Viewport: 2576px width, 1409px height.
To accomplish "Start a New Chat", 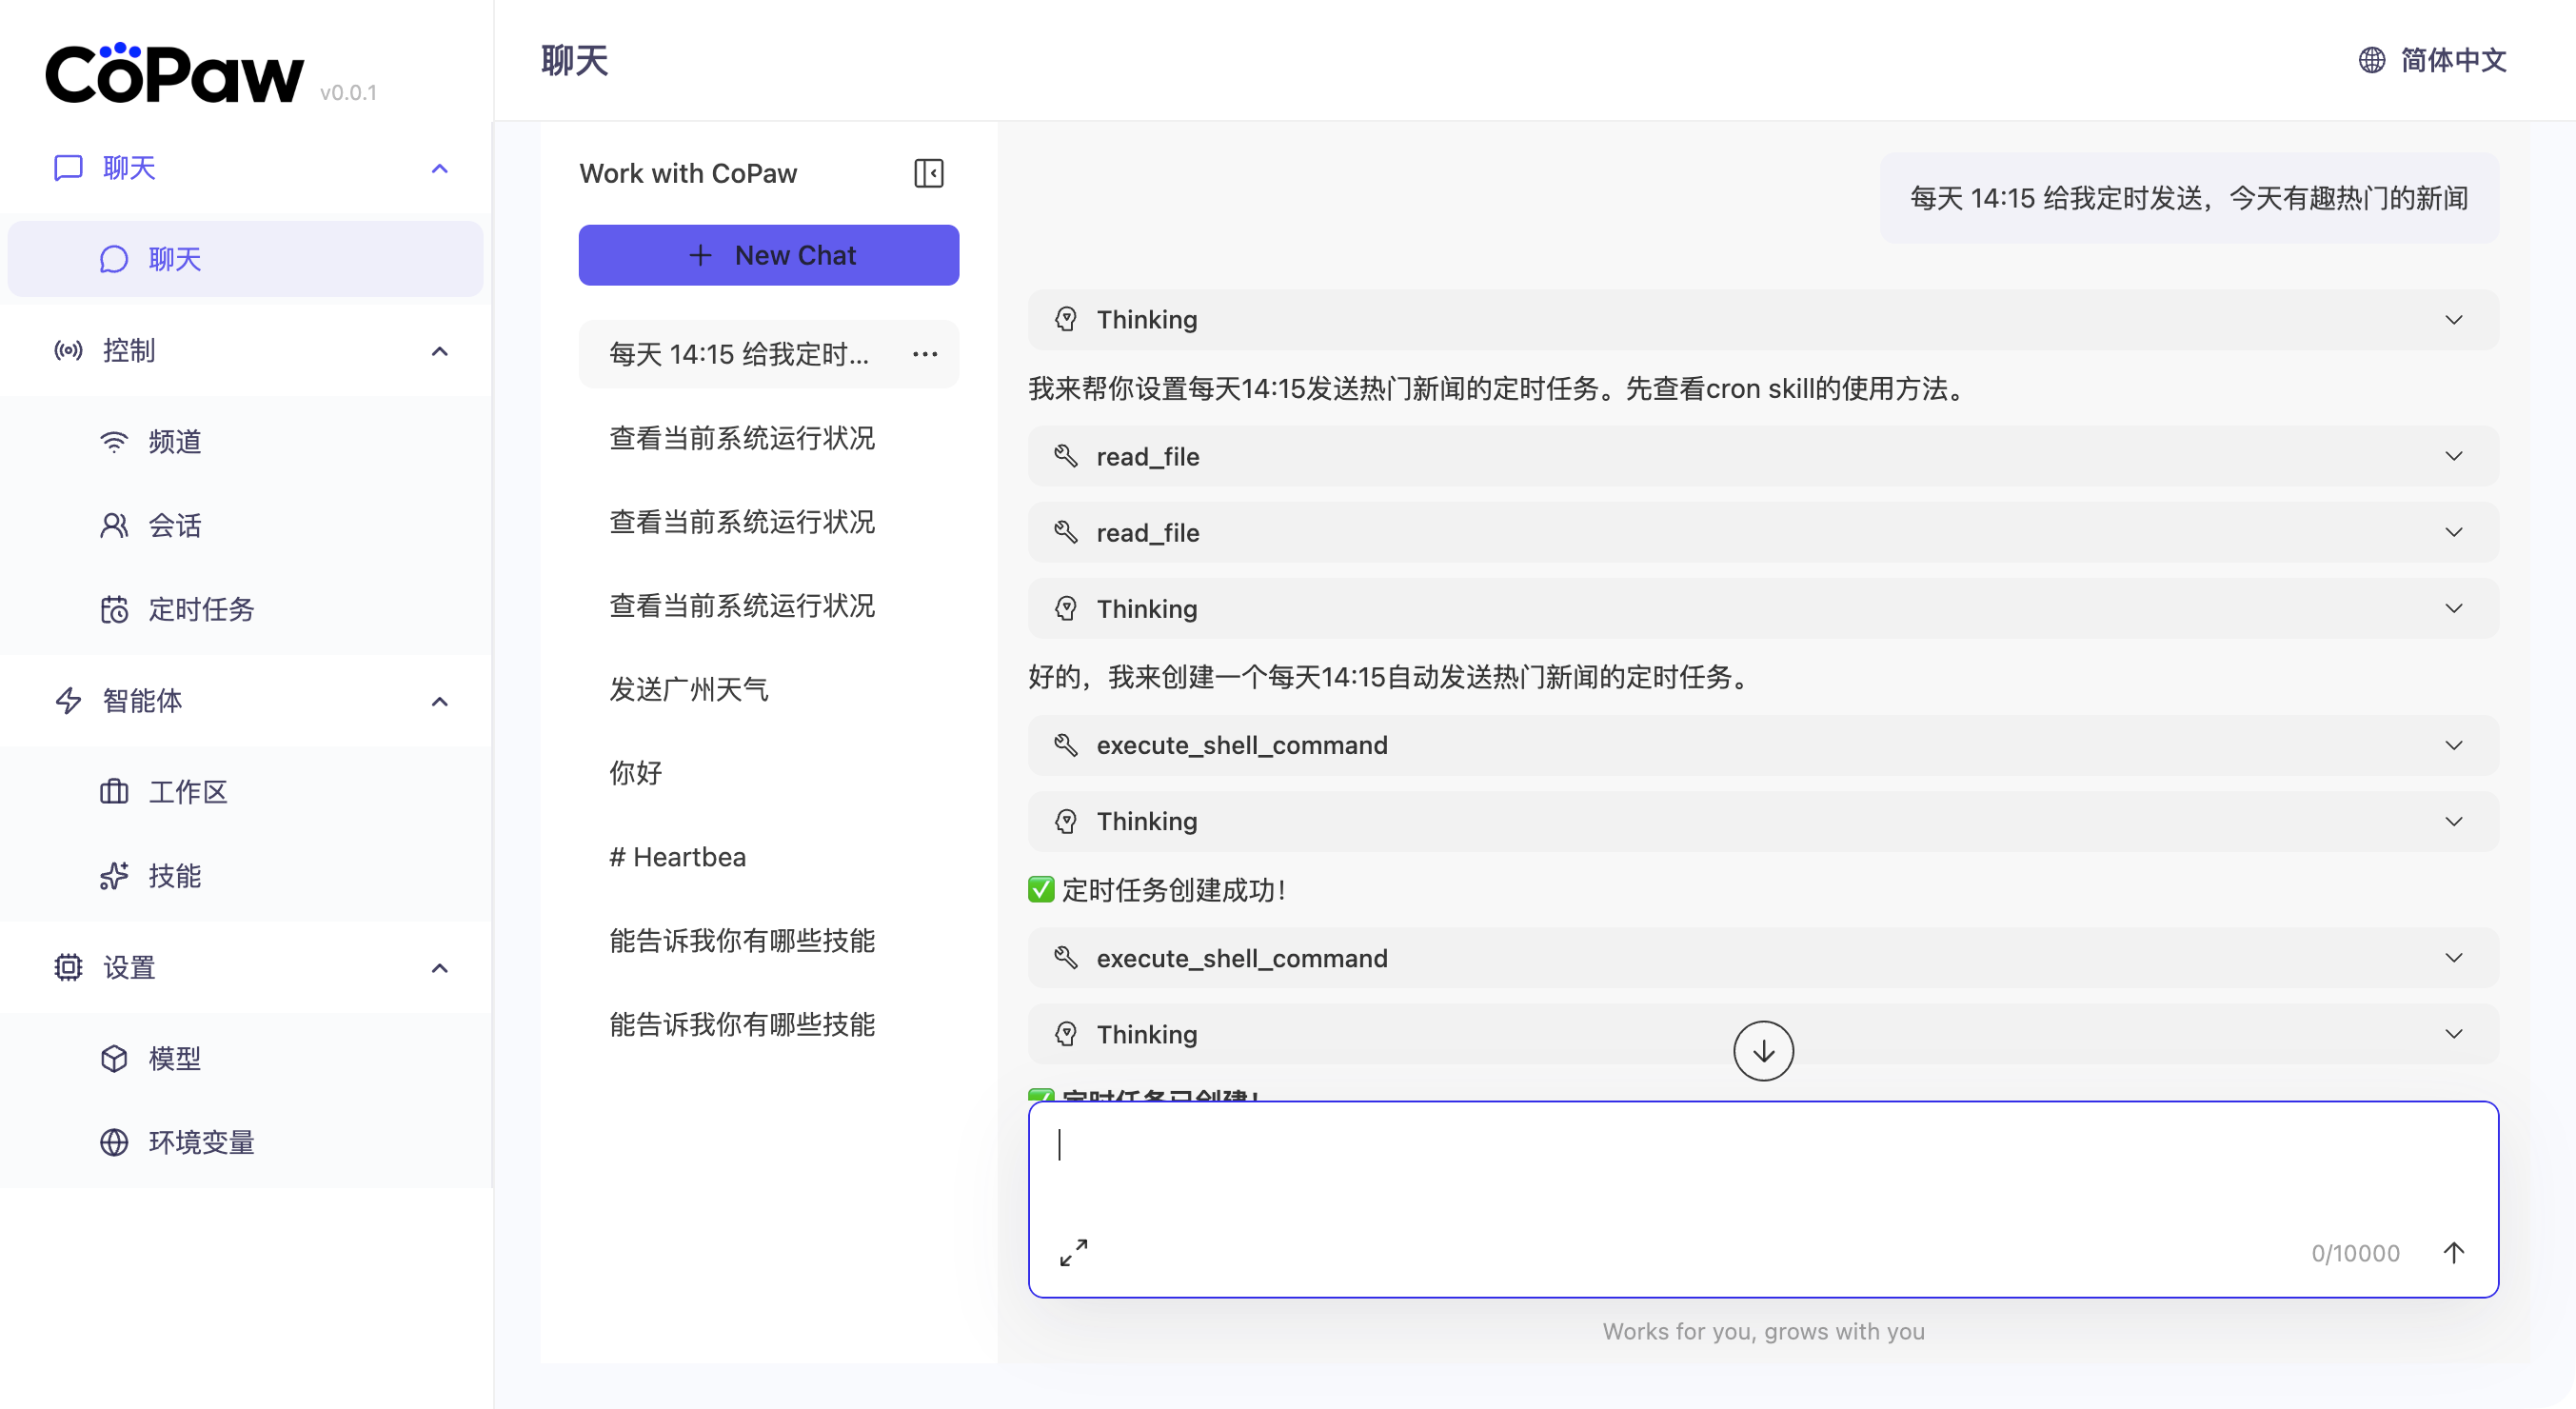I will 768,255.
